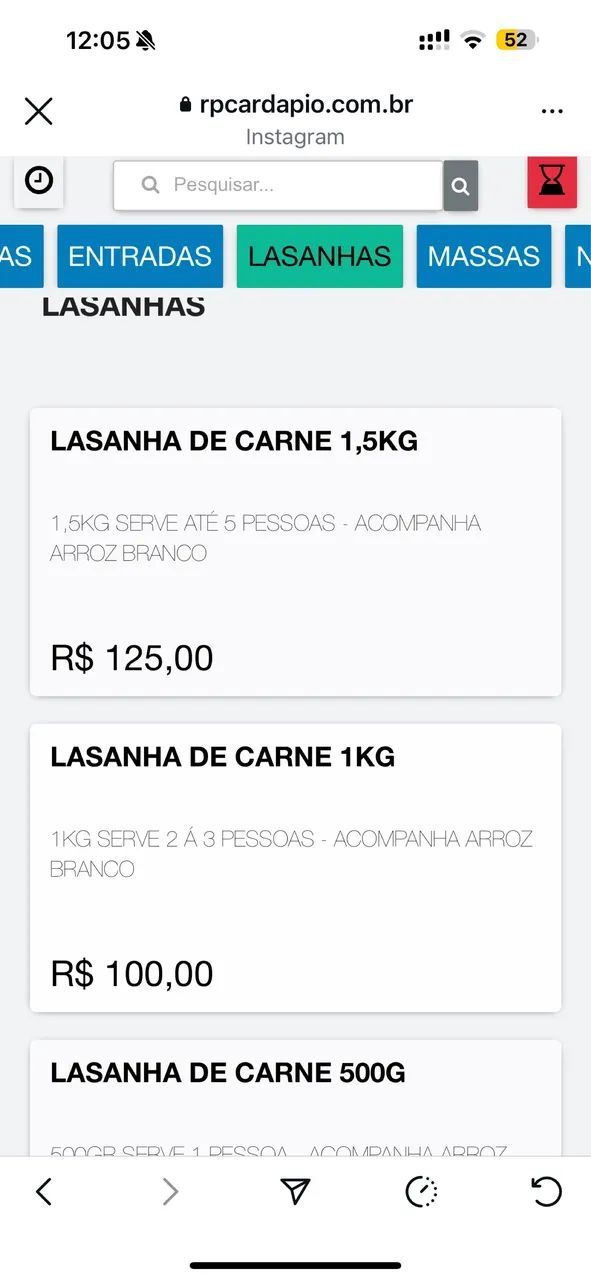591x1280 pixels.
Task: Select the ENTRADAS category tab
Action: point(140,256)
